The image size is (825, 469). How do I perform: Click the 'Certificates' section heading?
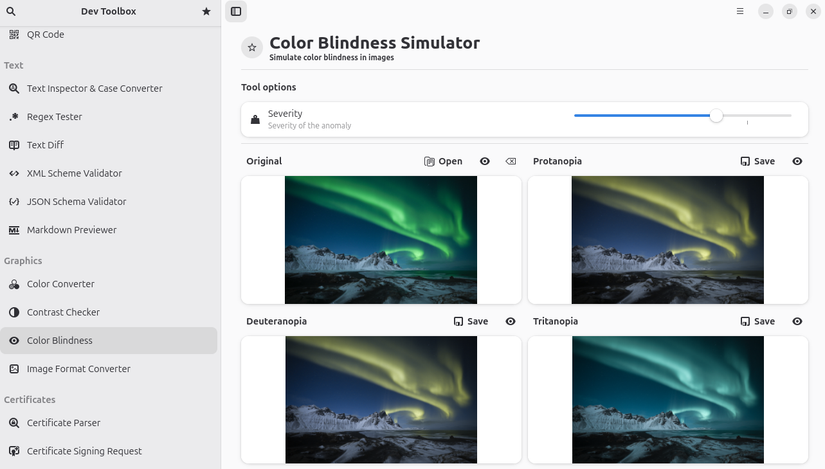point(29,400)
